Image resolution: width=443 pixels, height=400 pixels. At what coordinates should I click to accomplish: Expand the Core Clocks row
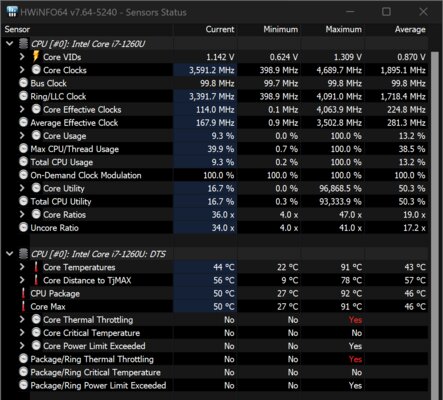(22, 70)
